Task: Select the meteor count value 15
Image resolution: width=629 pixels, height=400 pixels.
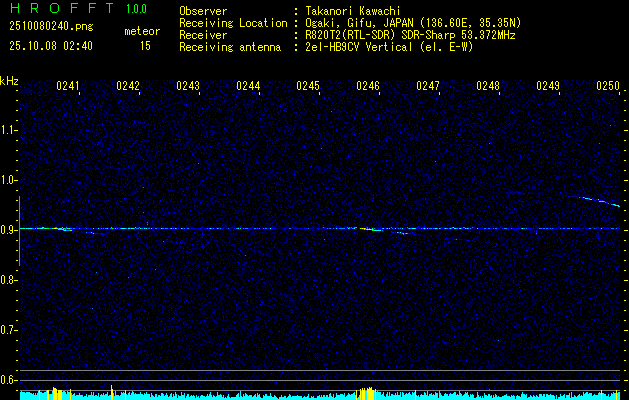Action: click(145, 46)
